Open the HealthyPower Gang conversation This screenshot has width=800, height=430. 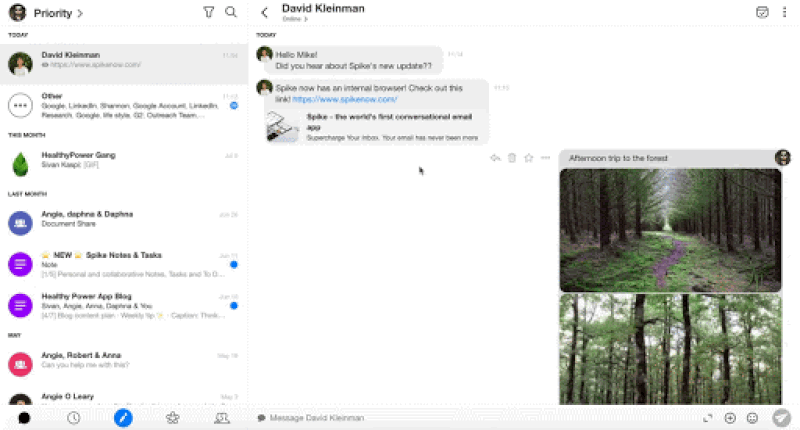tap(124, 163)
